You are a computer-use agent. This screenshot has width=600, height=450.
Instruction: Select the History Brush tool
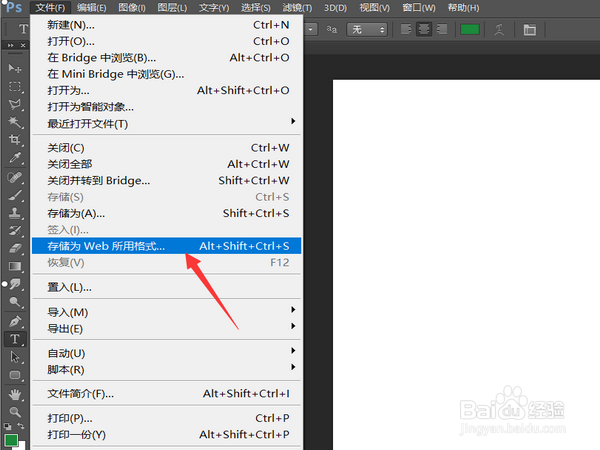[15, 231]
